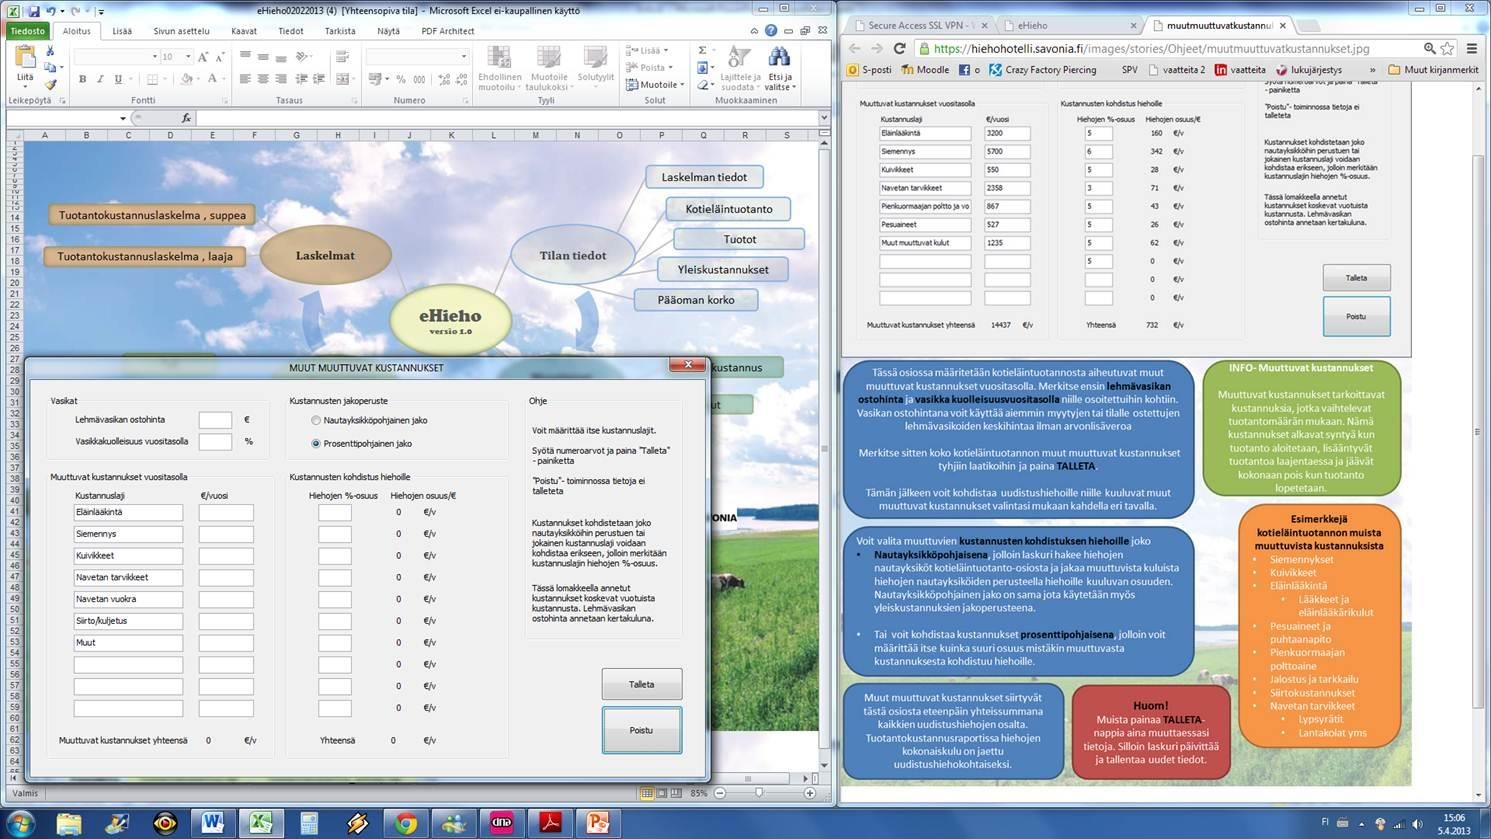Open the Moodle bookmark in Chrome
1491x839 pixels.
[x=925, y=70]
